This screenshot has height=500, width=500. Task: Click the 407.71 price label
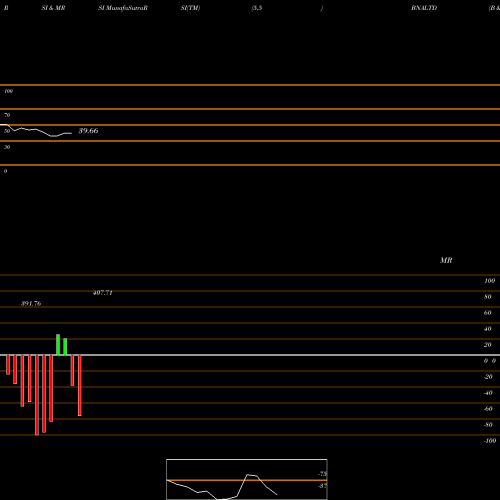tap(103, 293)
